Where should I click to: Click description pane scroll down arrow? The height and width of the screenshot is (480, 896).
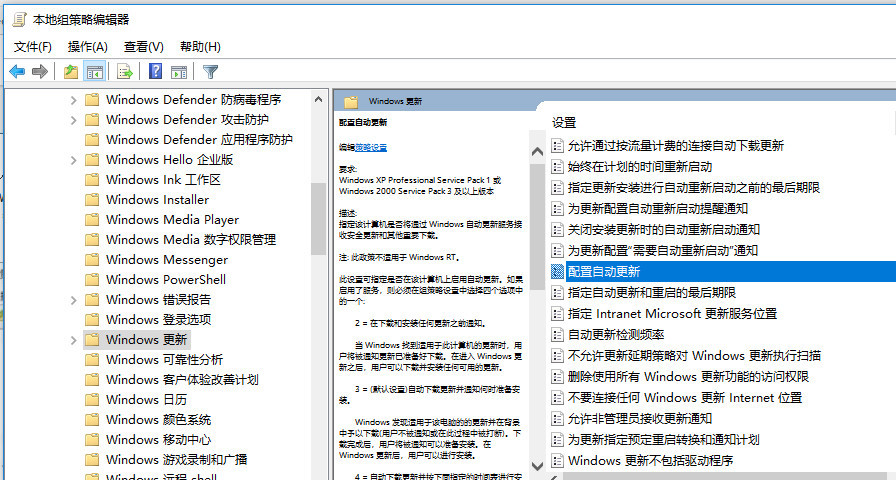pos(537,466)
